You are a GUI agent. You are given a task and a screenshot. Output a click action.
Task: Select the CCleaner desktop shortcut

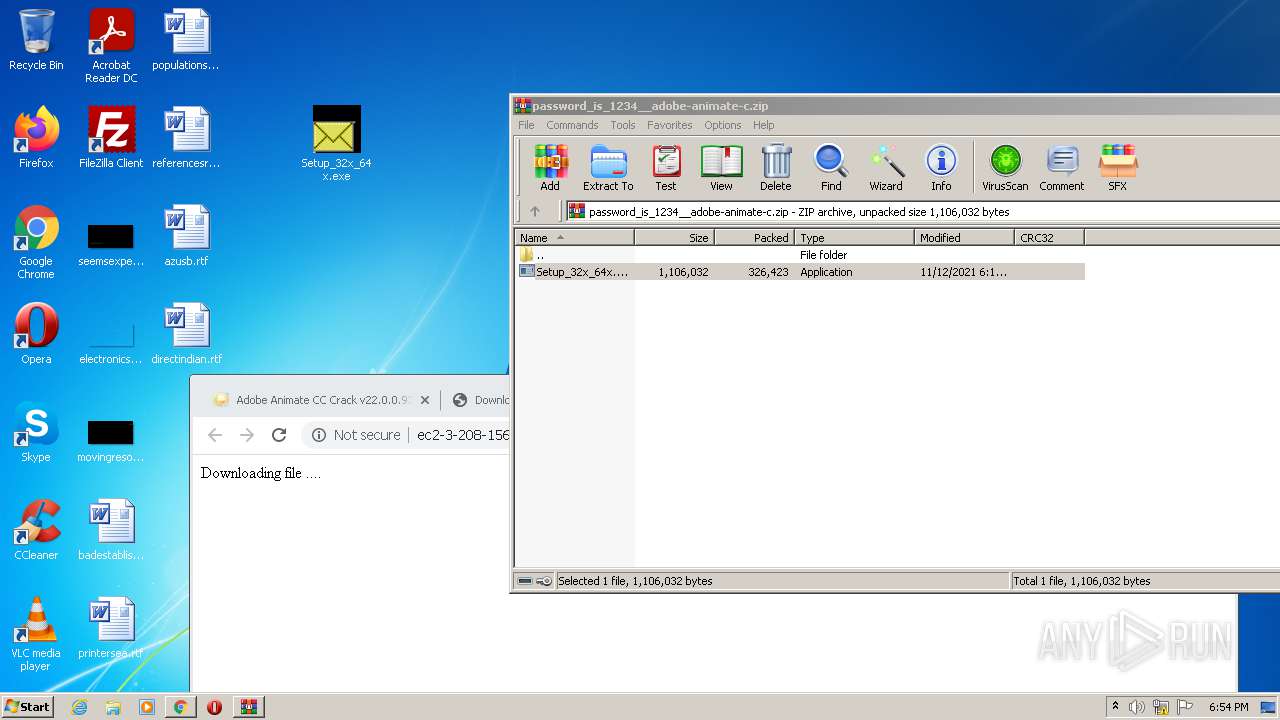[36, 530]
